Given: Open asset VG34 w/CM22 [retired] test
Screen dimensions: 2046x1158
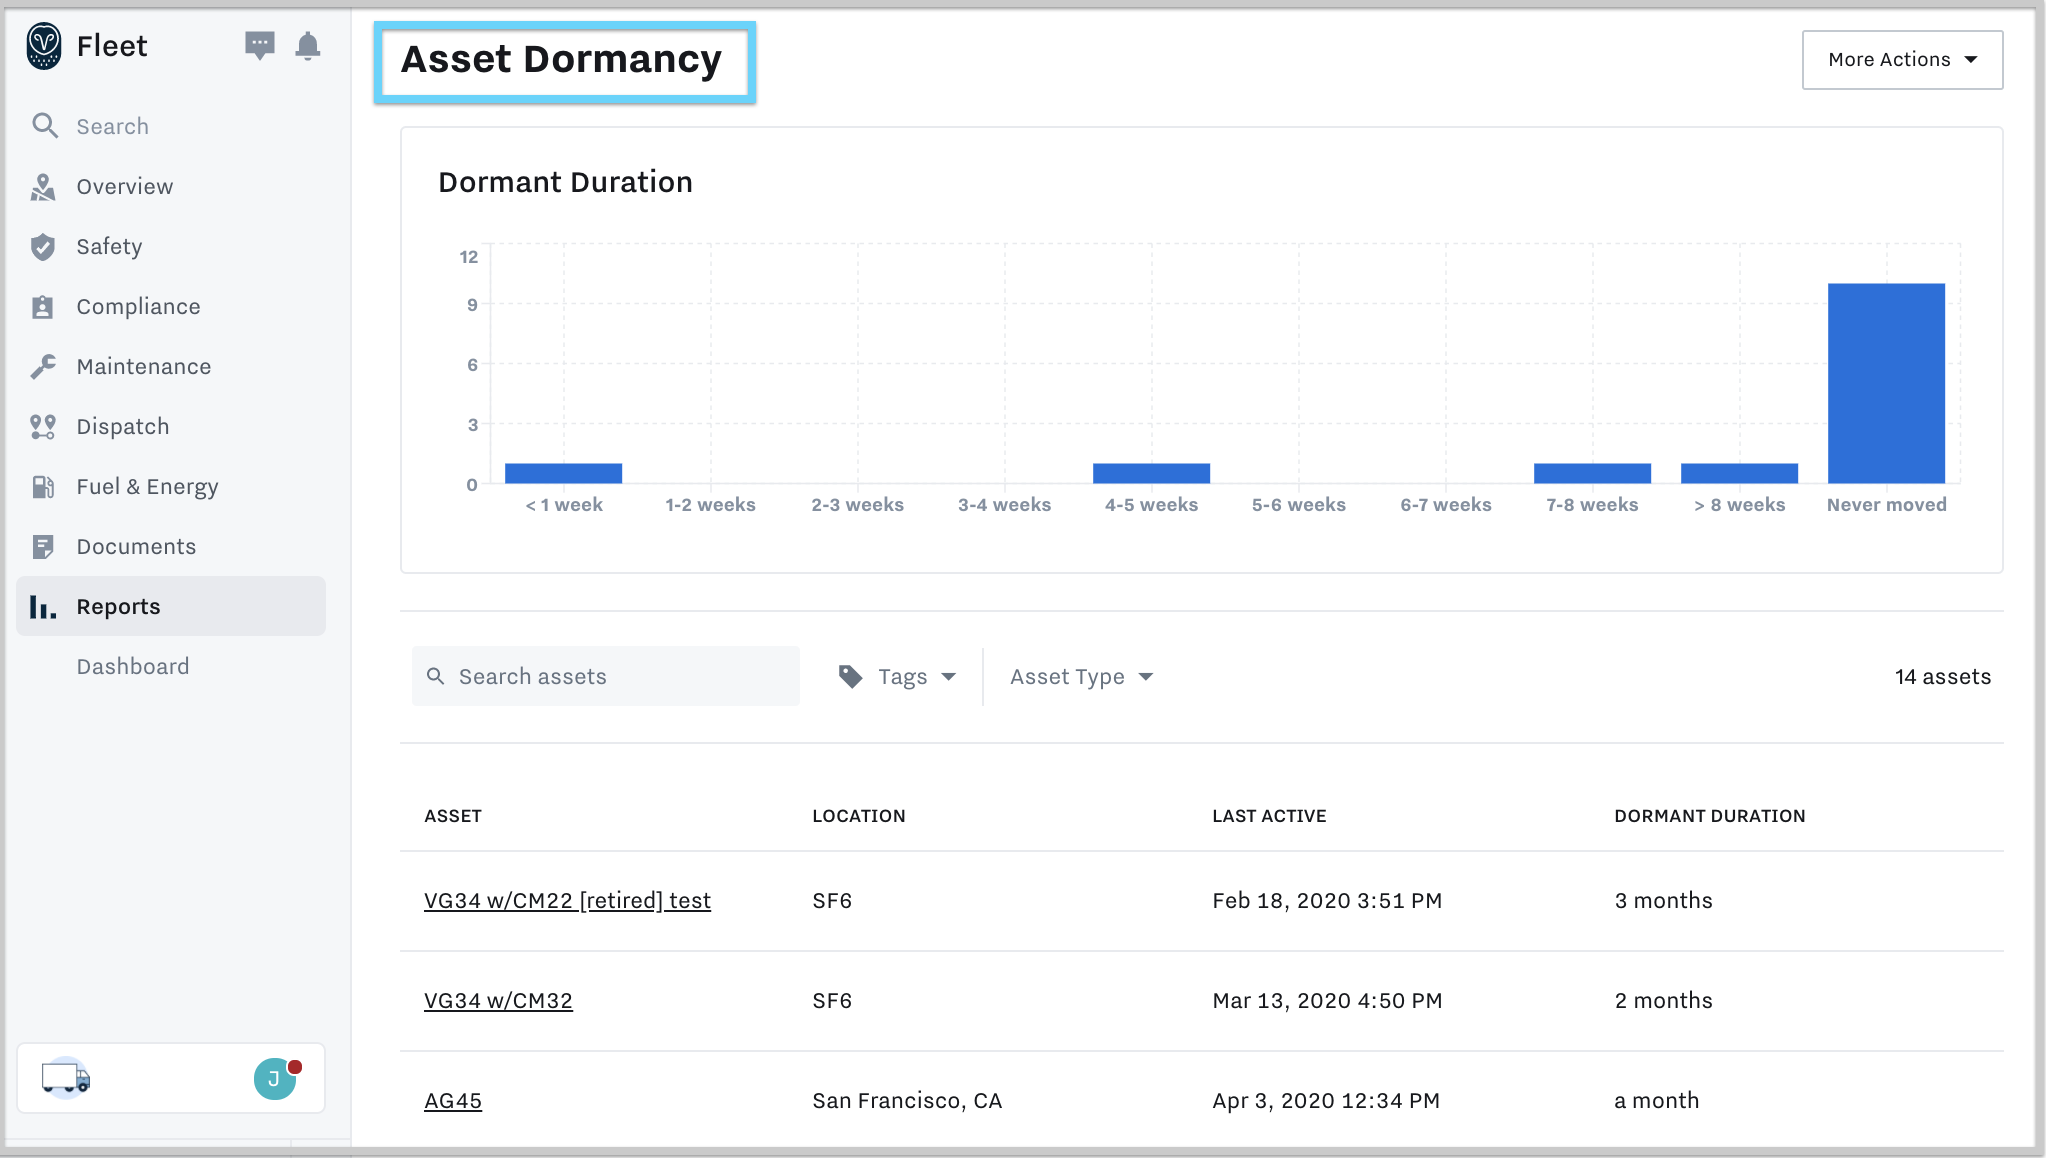Looking at the screenshot, I should (x=567, y=901).
